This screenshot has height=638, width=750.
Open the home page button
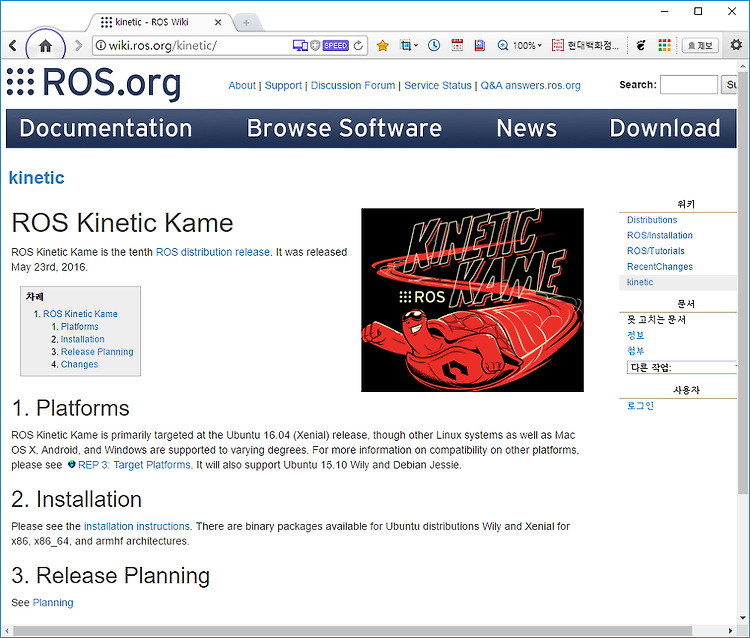[x=45, y=46]
